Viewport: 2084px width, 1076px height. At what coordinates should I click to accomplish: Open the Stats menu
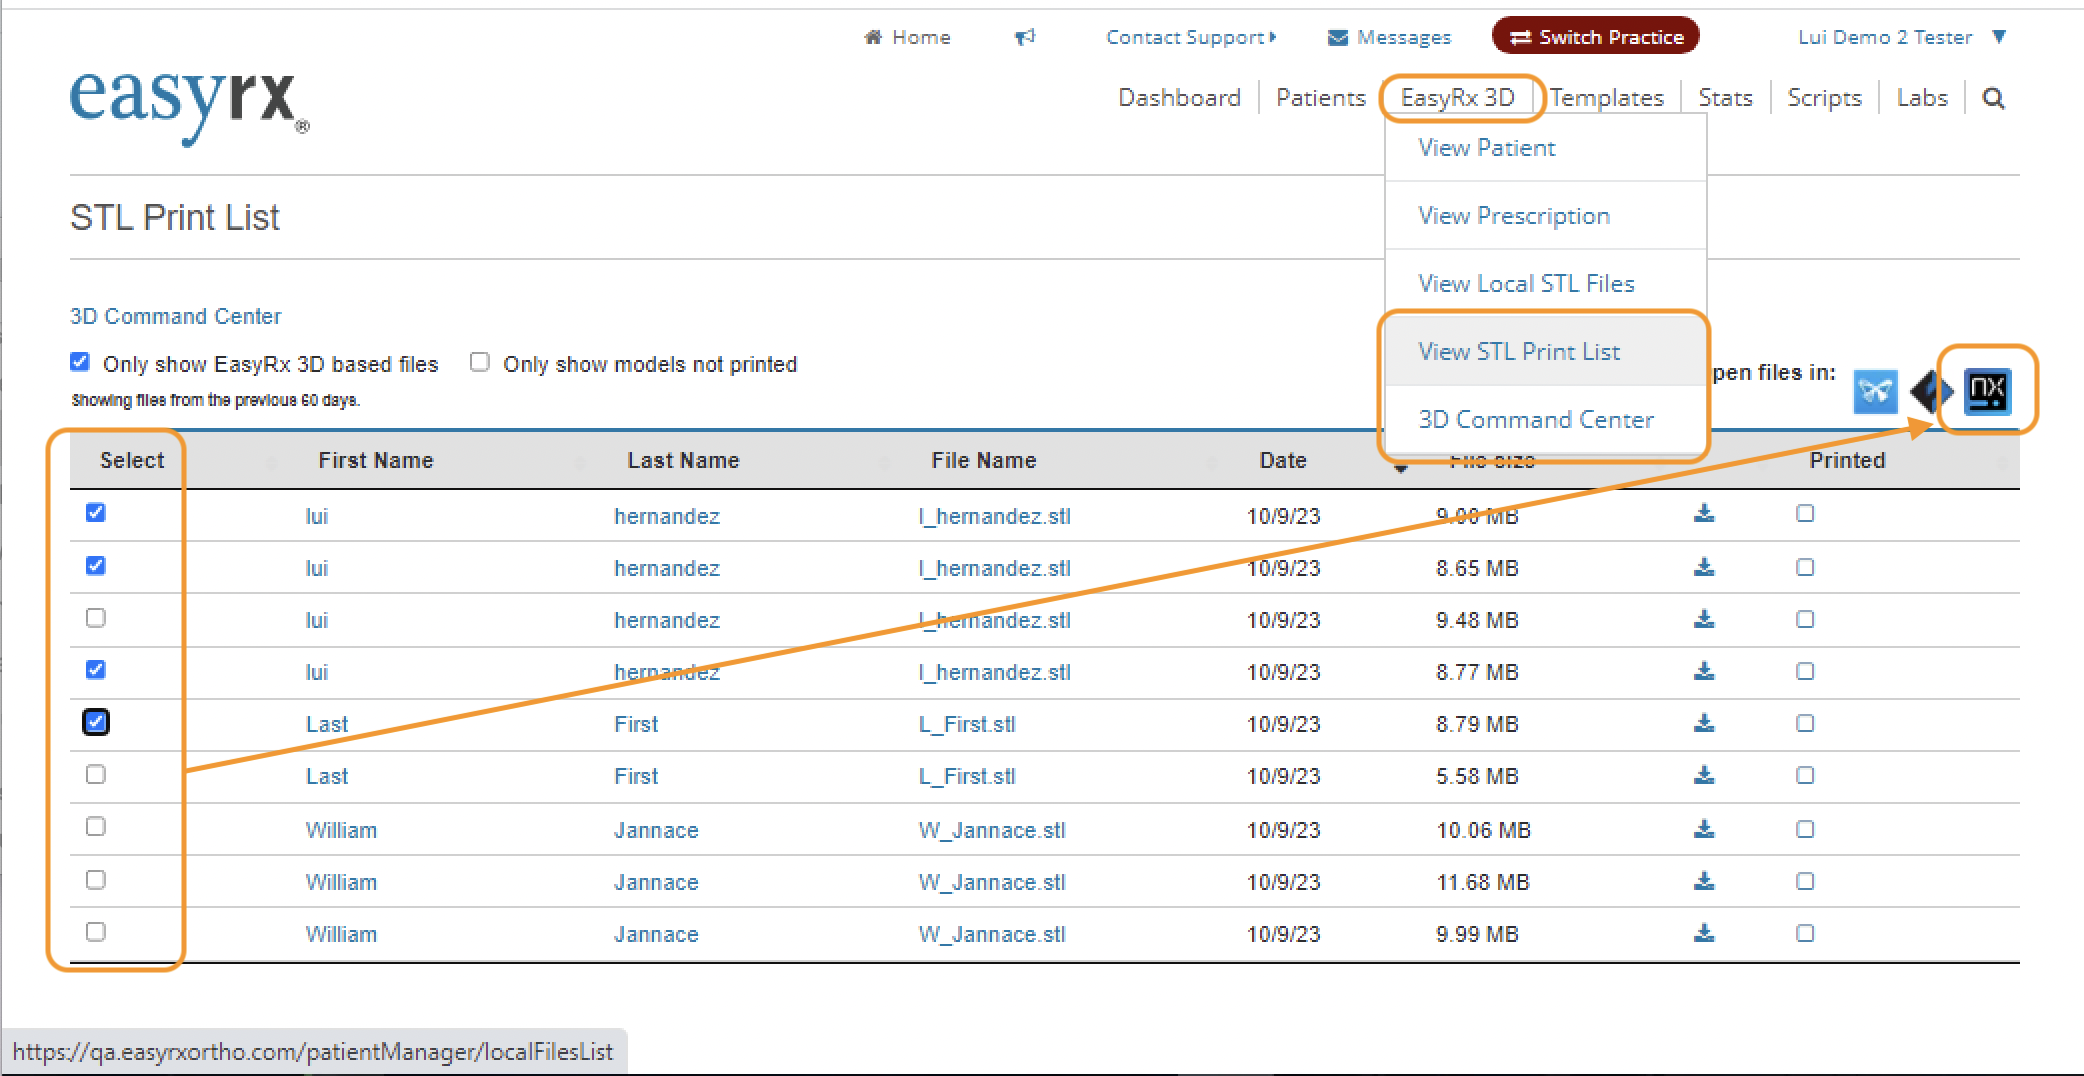(x=1726, y=98)
